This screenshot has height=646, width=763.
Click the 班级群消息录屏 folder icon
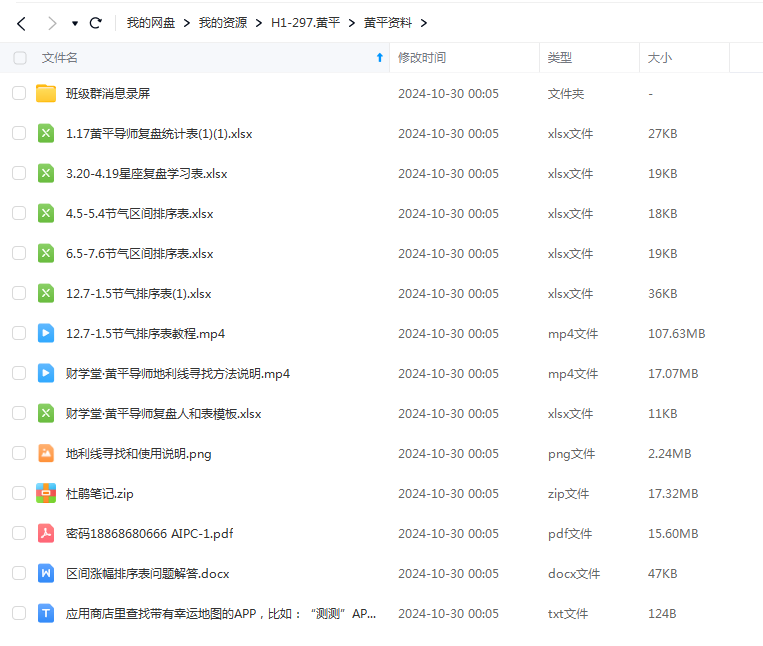click(46, 93)
